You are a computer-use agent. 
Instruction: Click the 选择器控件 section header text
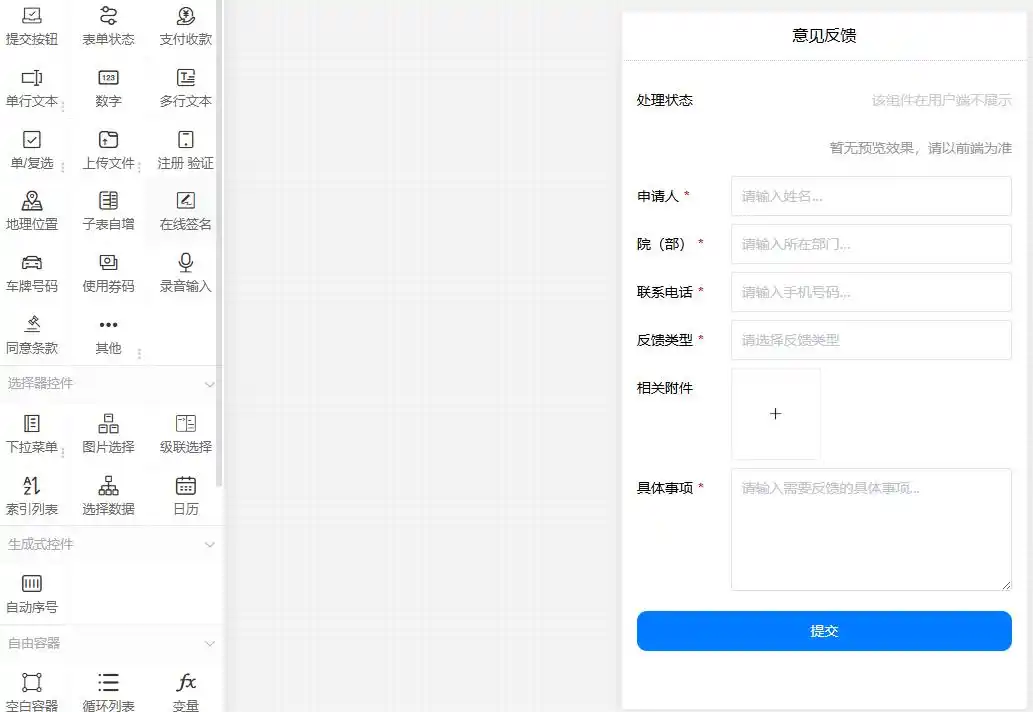[40, 383]
